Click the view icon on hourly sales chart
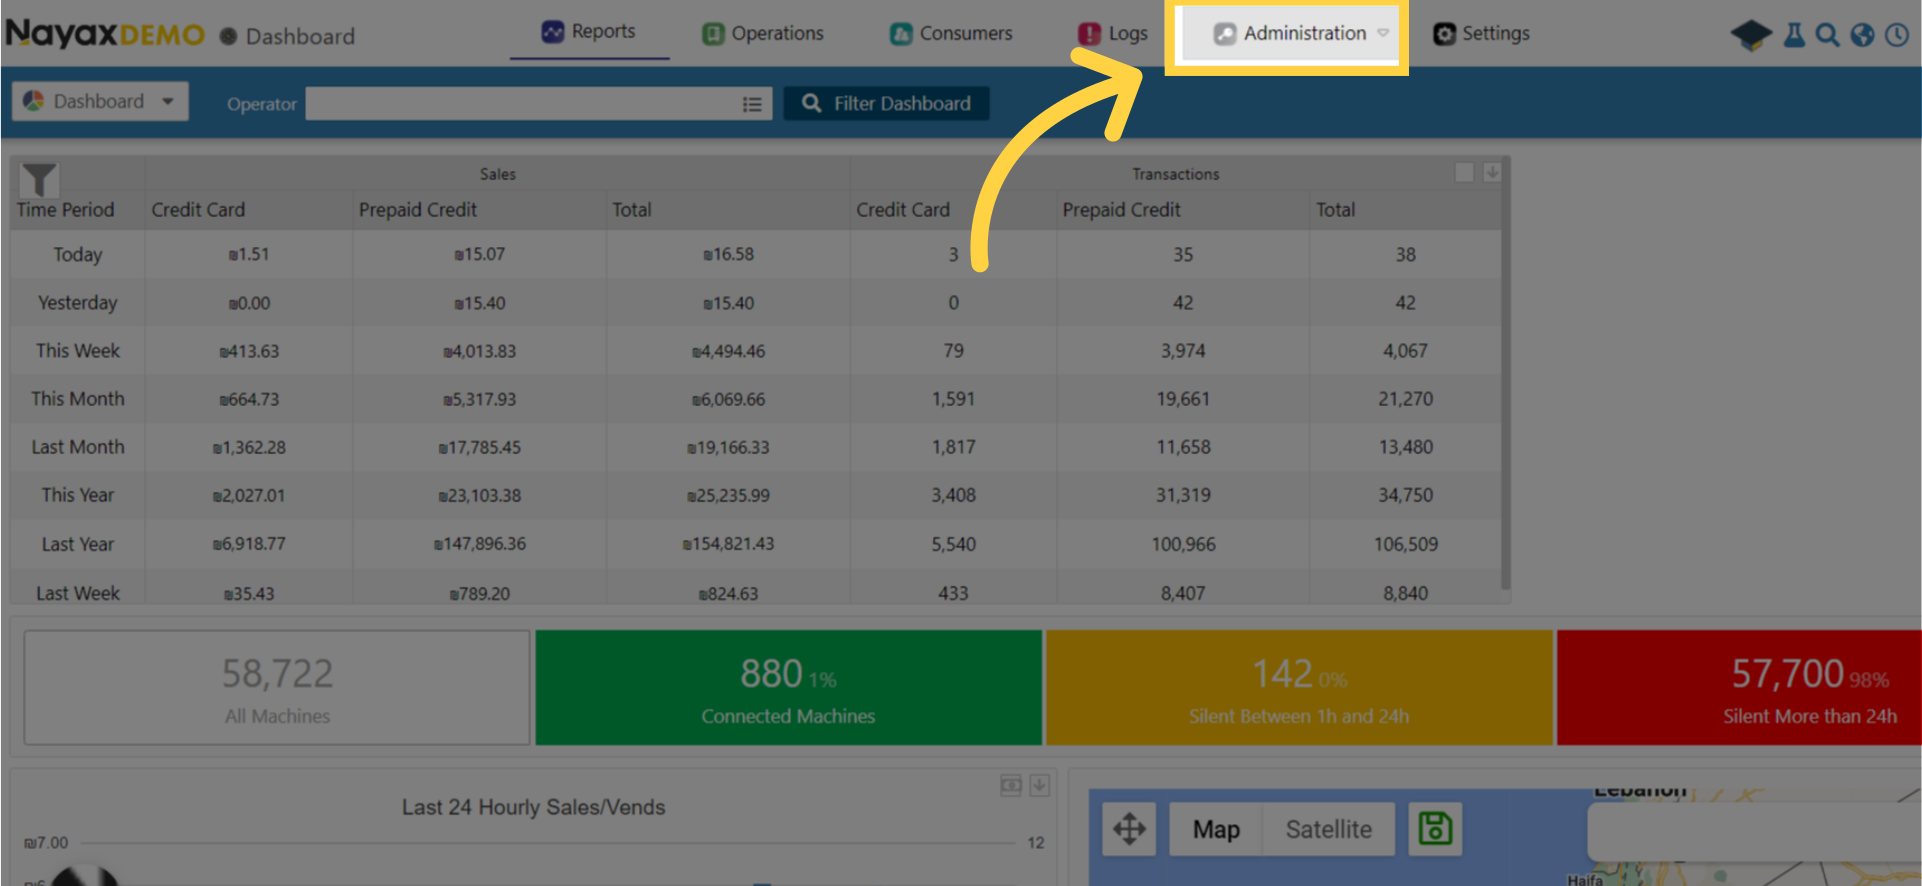Viewport: 1922px width, 886px height. click(1011, 785)
